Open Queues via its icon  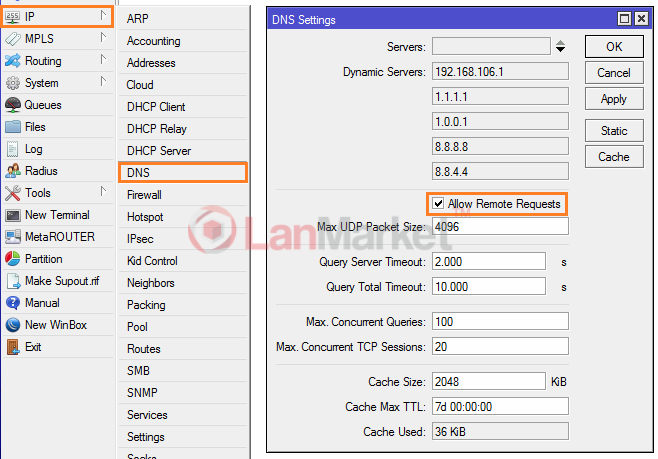click(x=13, y=105)
